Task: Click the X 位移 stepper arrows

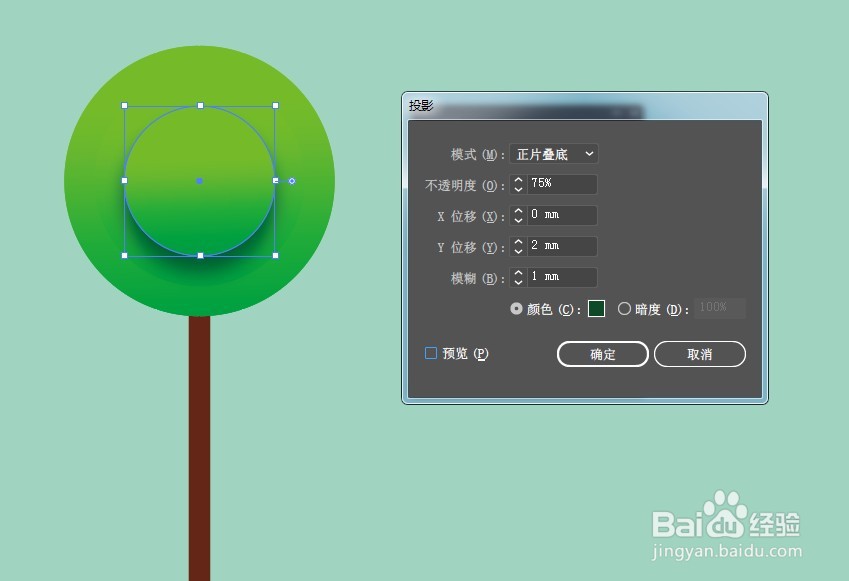Action: pyautogui.click(x=518, y=215)
